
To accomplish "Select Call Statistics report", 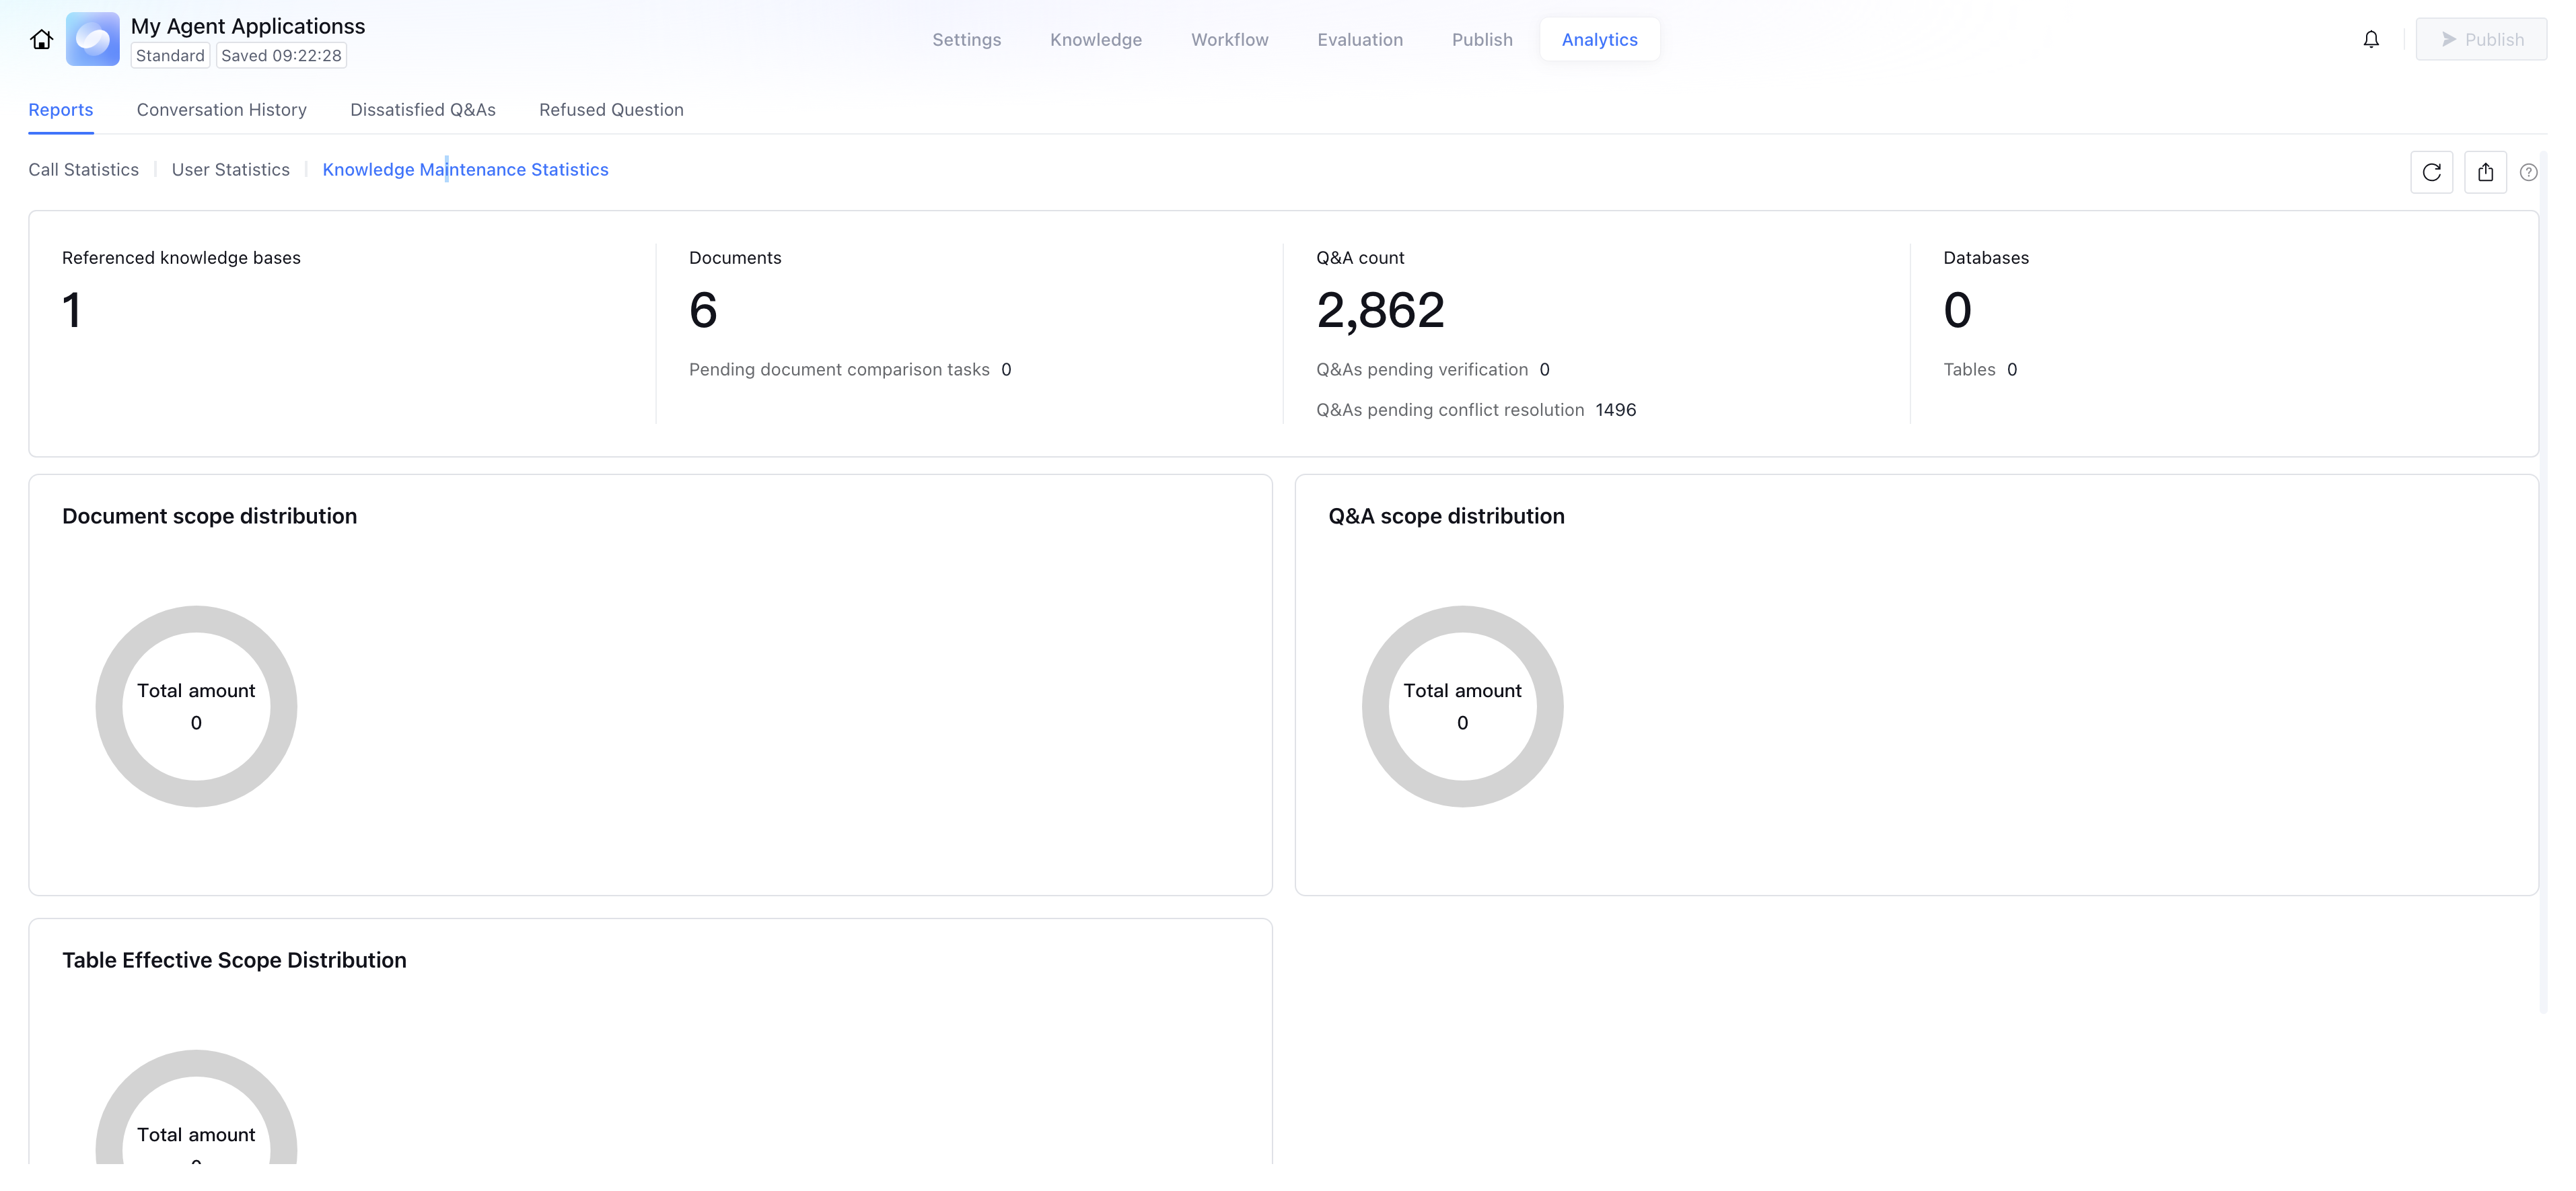I will [83, 170].
